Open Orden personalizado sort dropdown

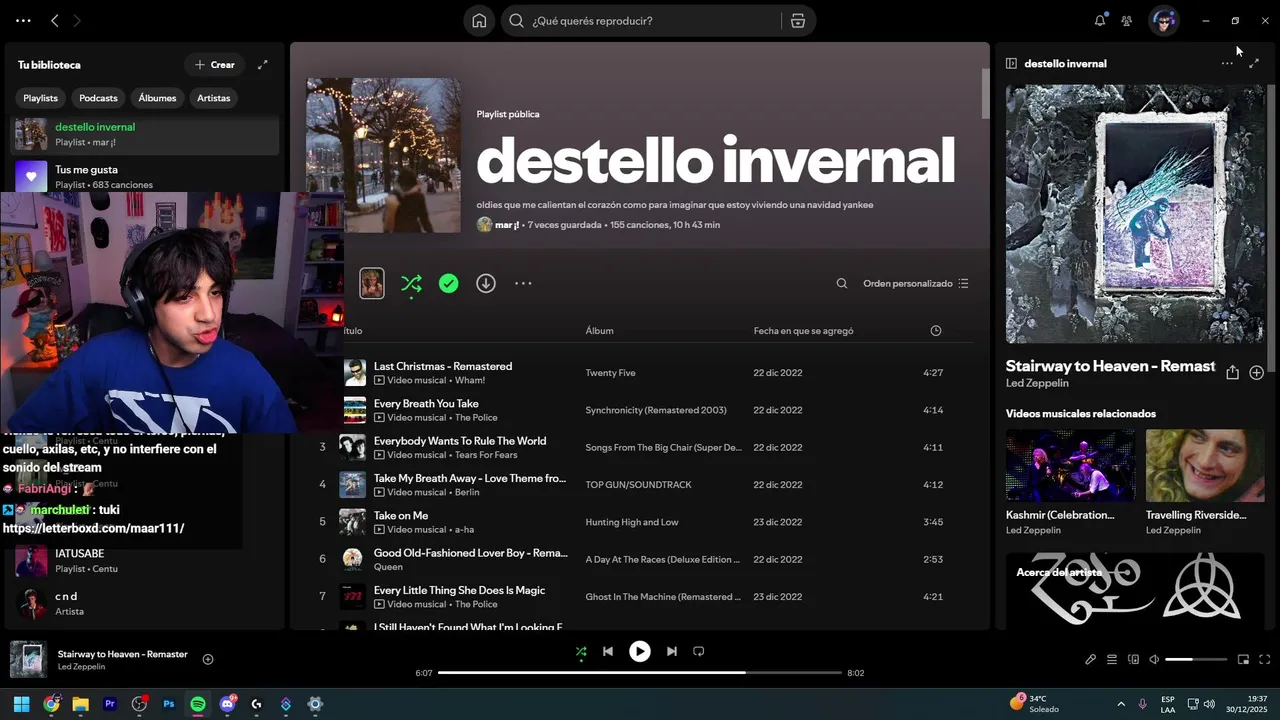click(916, 284)
